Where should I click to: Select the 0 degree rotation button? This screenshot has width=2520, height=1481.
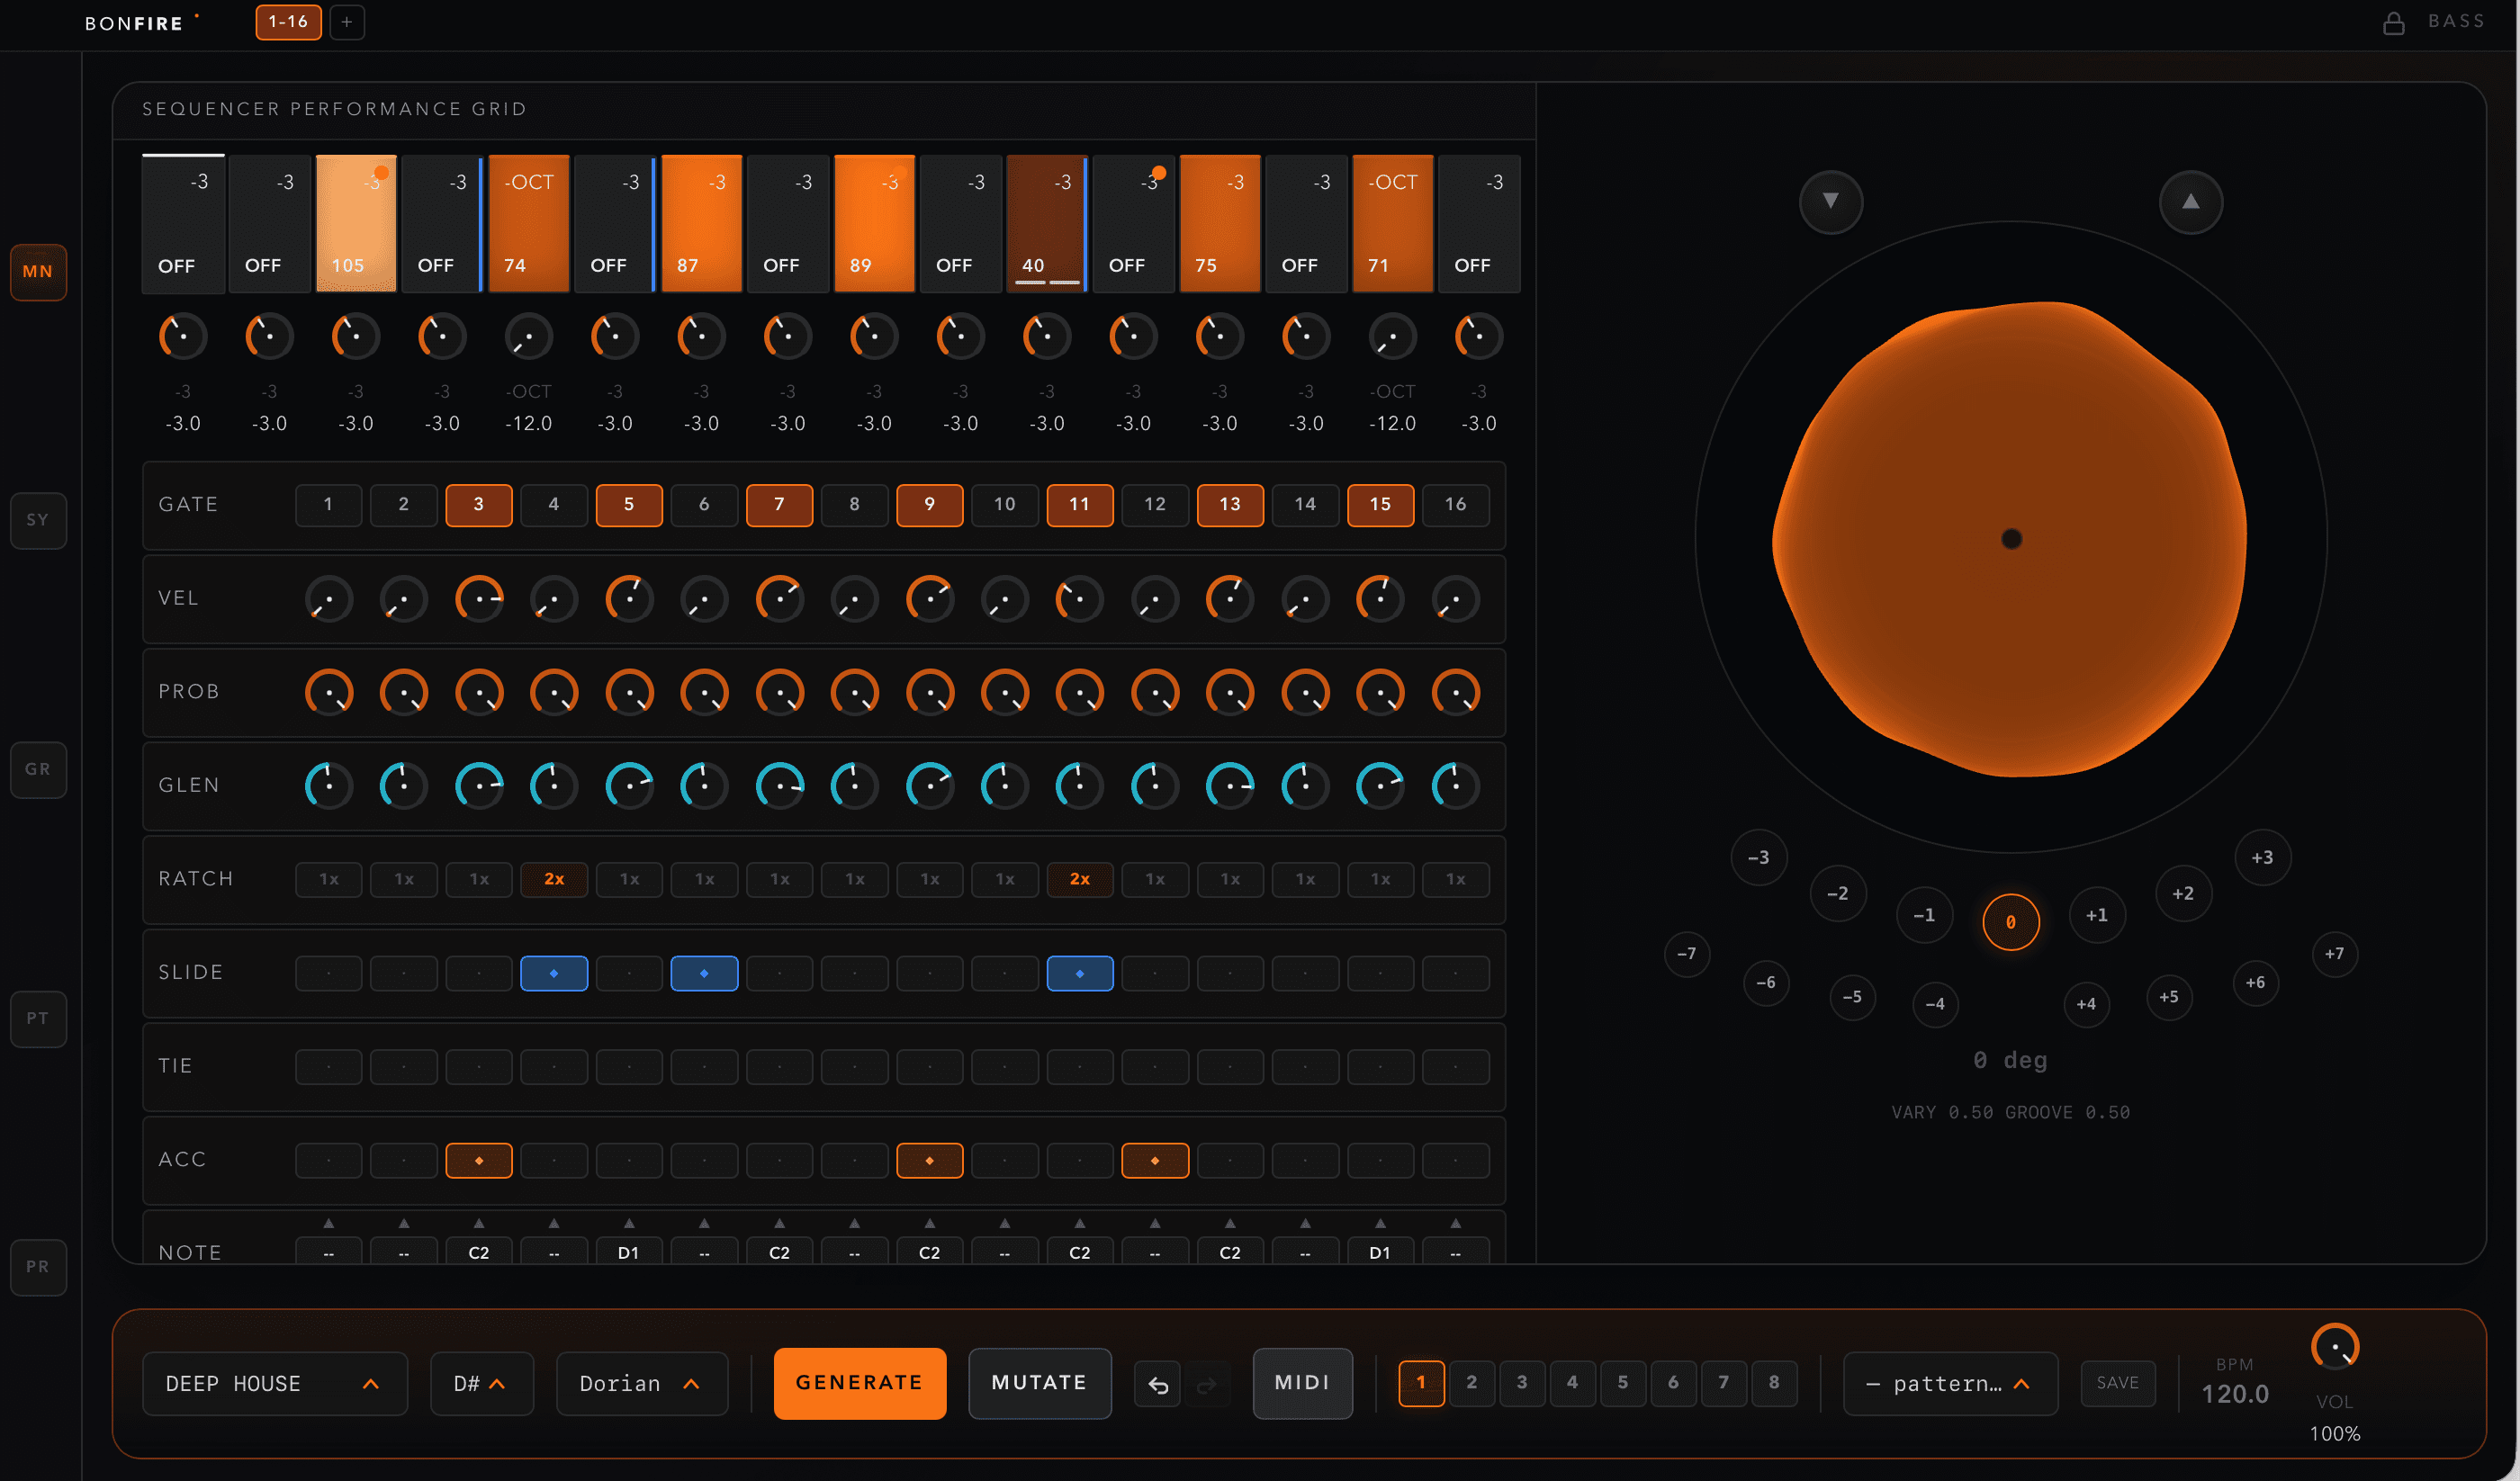(2010, 922)
